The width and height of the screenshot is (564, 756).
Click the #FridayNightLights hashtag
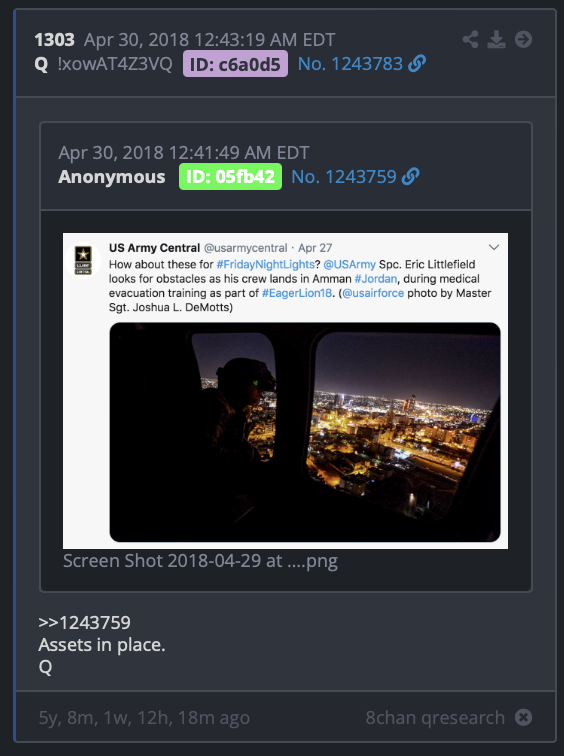[266, 264]
